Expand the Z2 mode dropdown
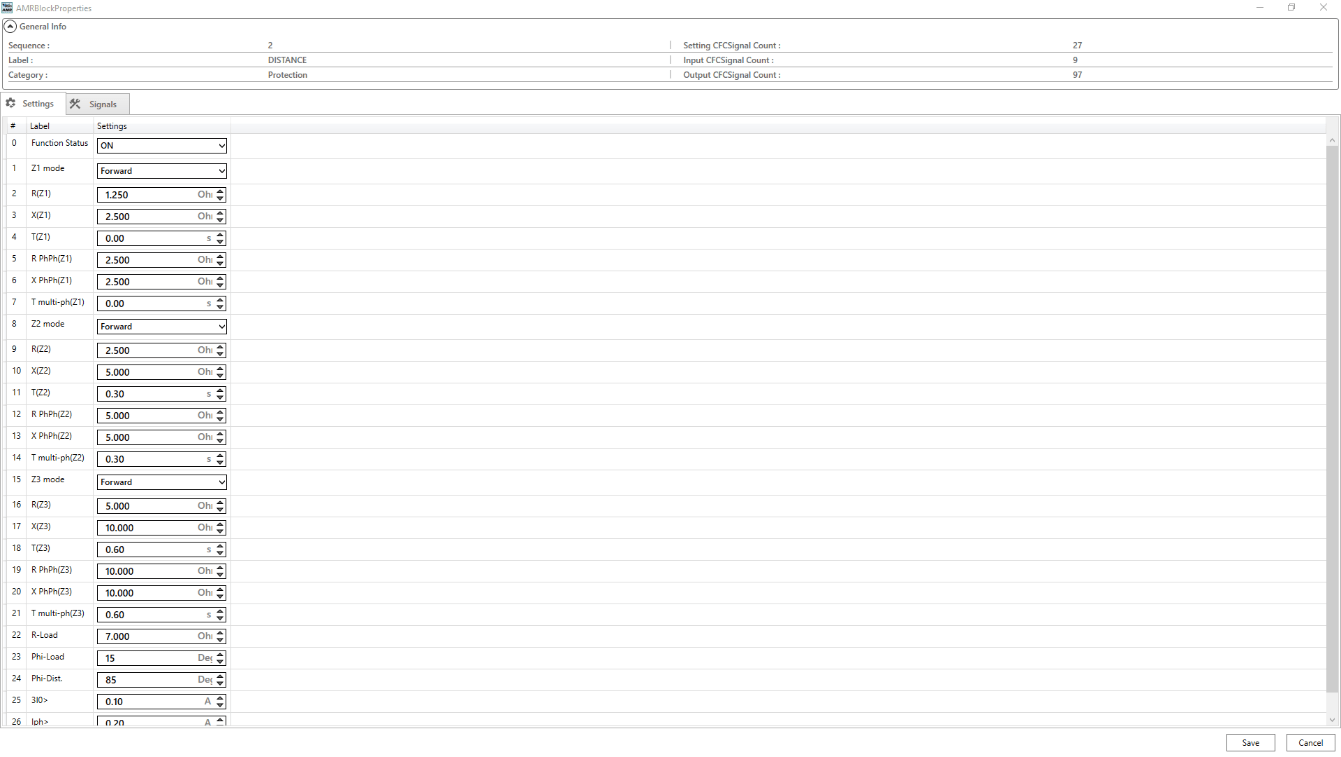Image resolution: width=1341 pixels, height=757 pixels. [162, 327]
